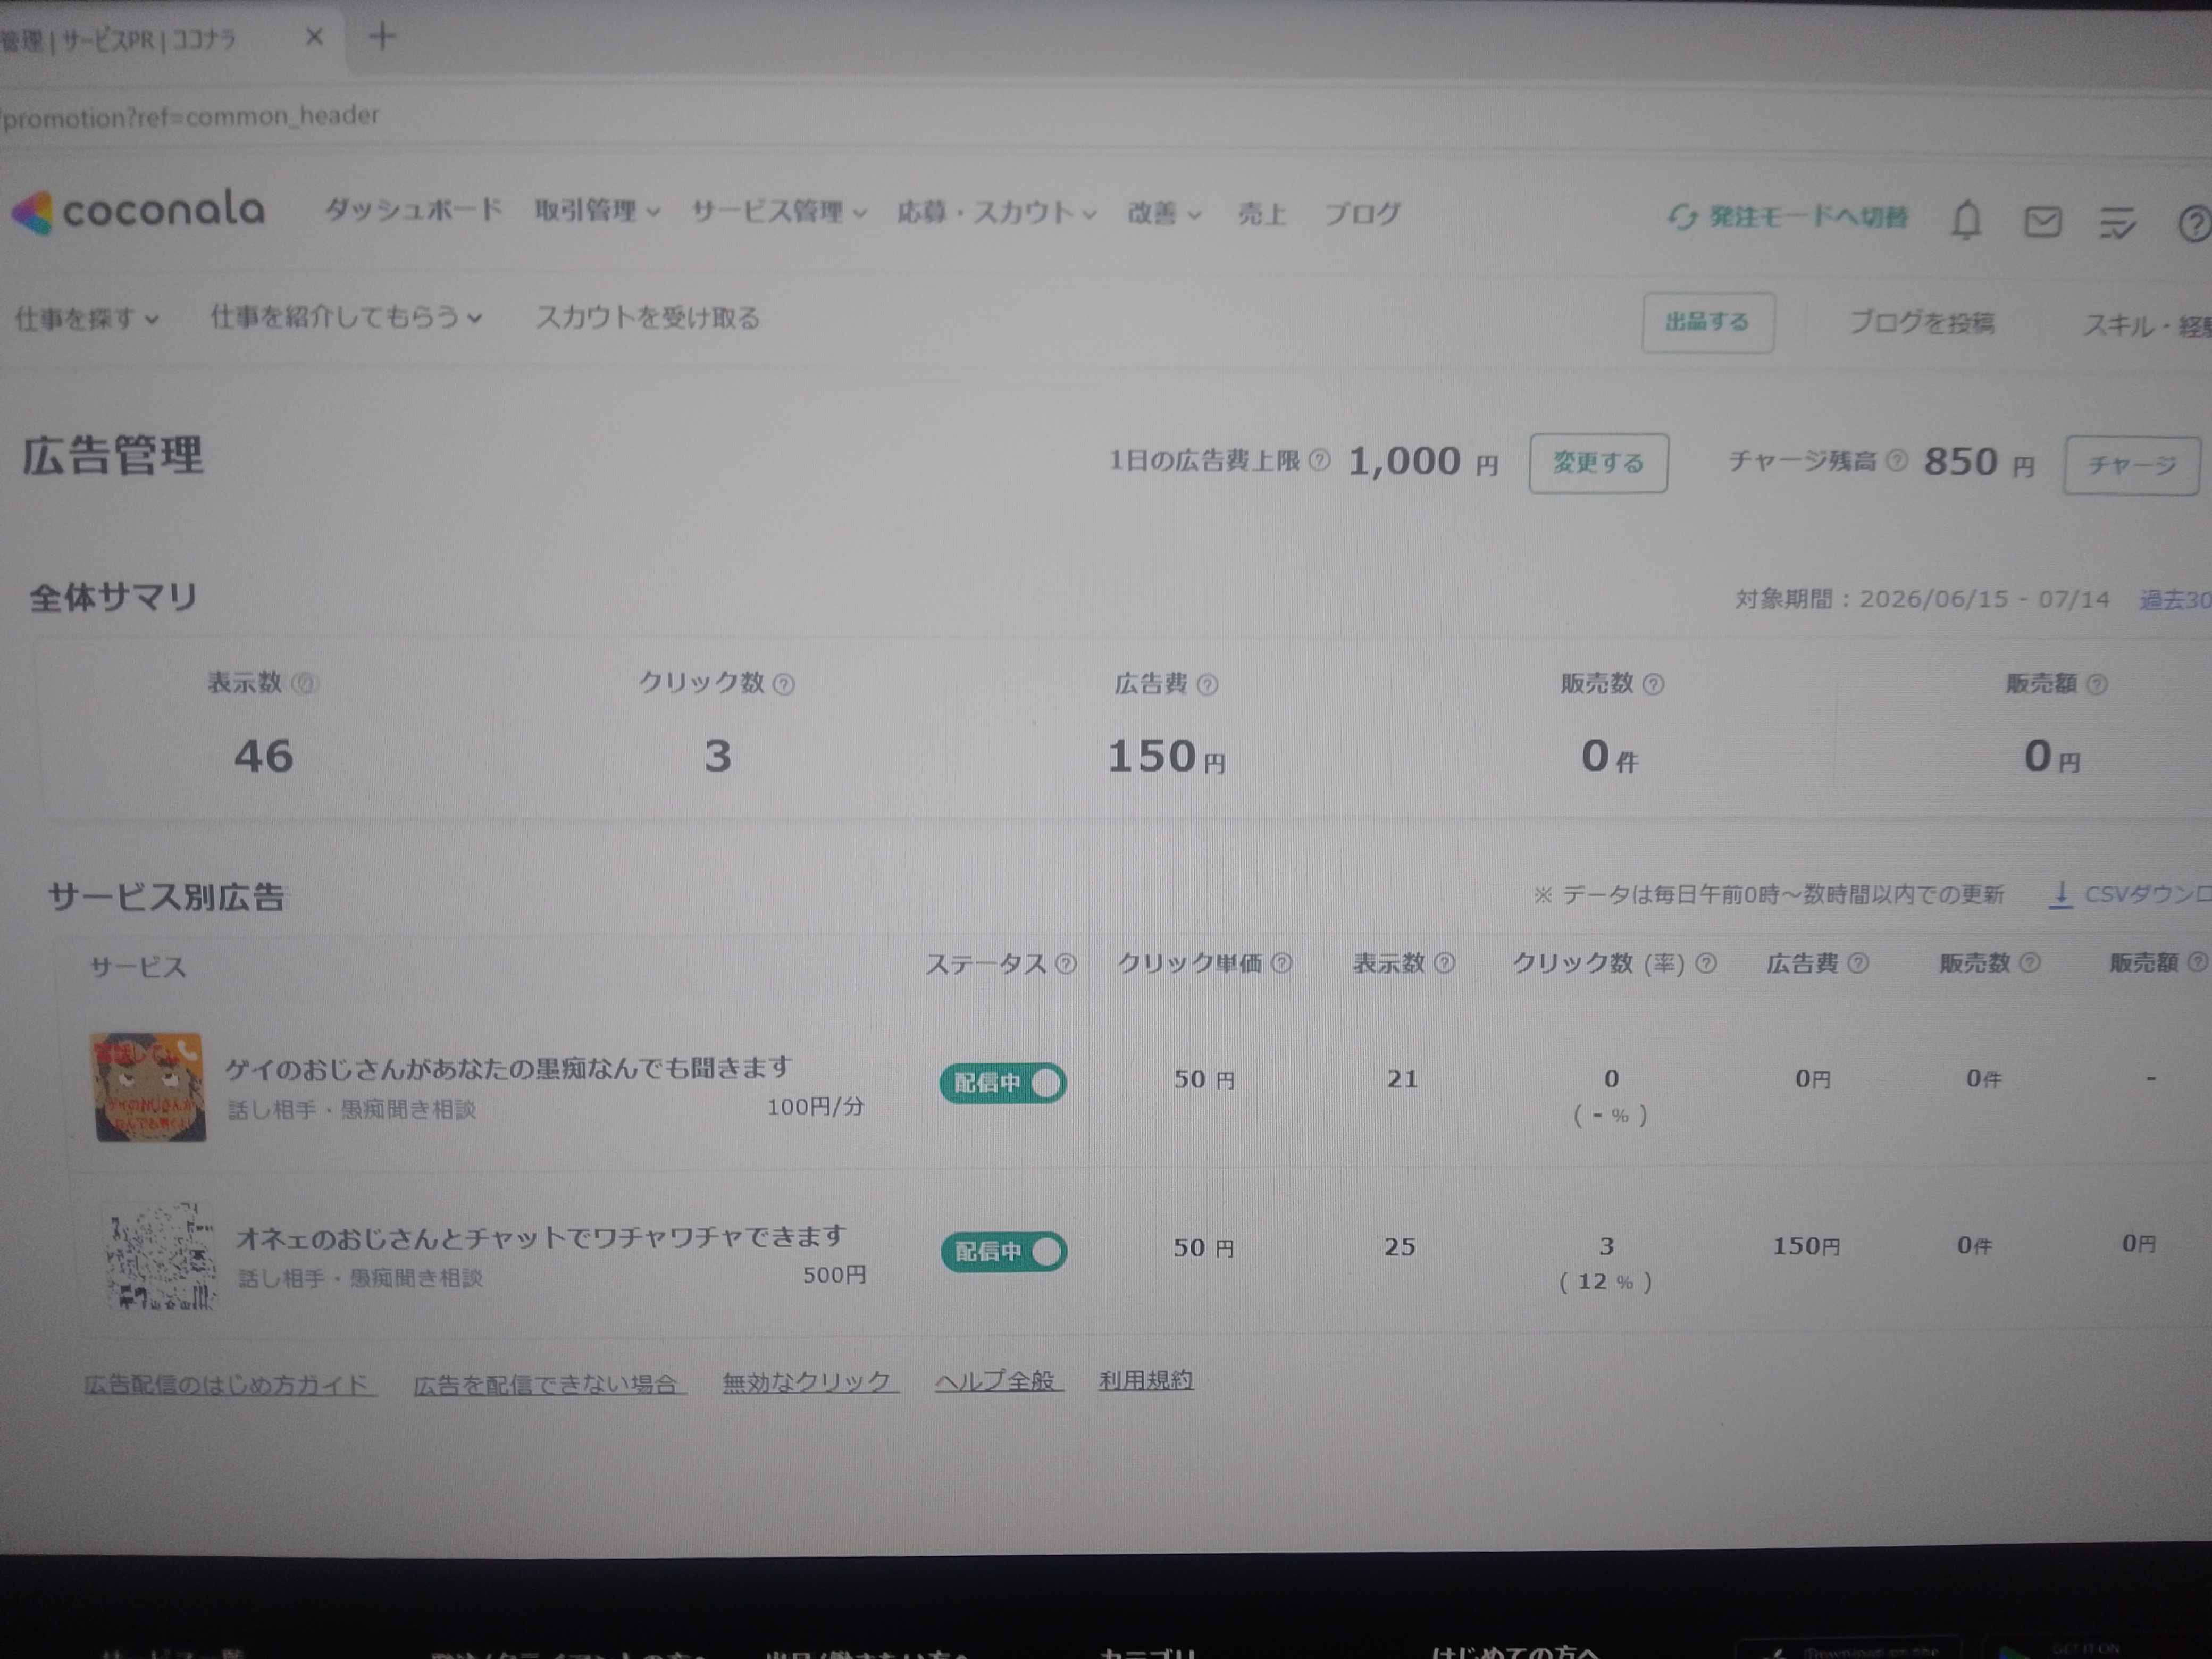2212x1659 pixels.
Task: Toggle 配信中 switch for ゲイのおじさん service
Action: (1003, 1083)
